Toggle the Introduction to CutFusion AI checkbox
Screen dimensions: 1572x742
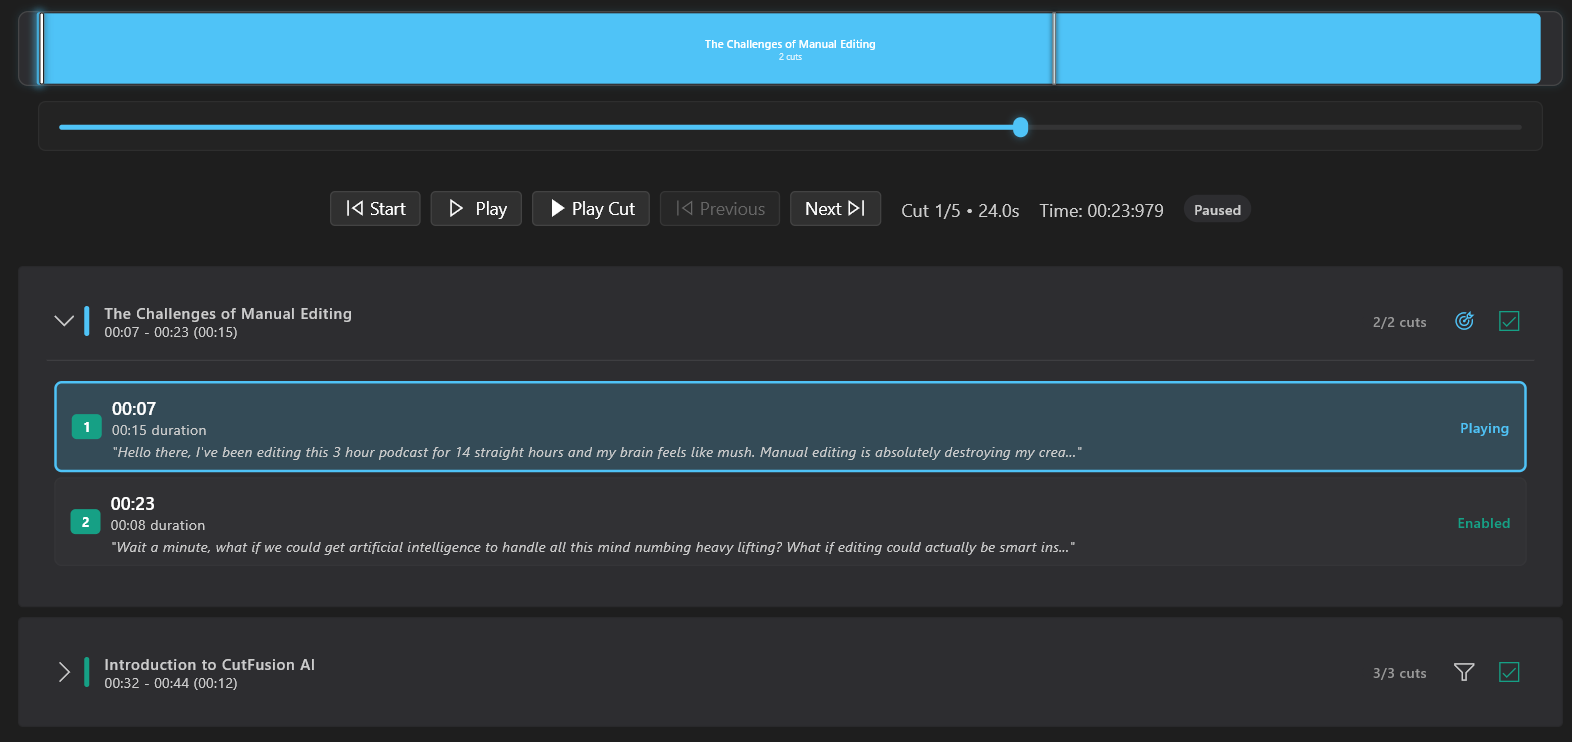pyautogui.click(x=1509, y=672)
